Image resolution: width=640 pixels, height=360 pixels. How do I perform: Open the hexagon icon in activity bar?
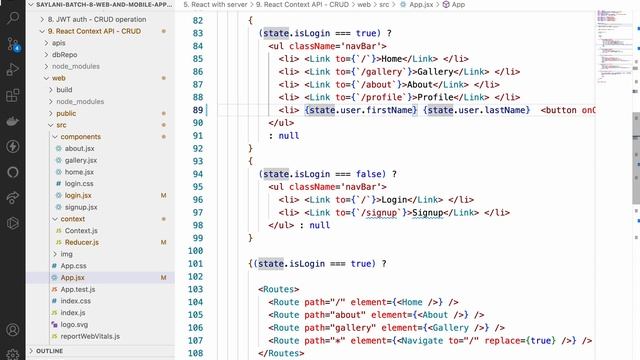tap(13, 223)
